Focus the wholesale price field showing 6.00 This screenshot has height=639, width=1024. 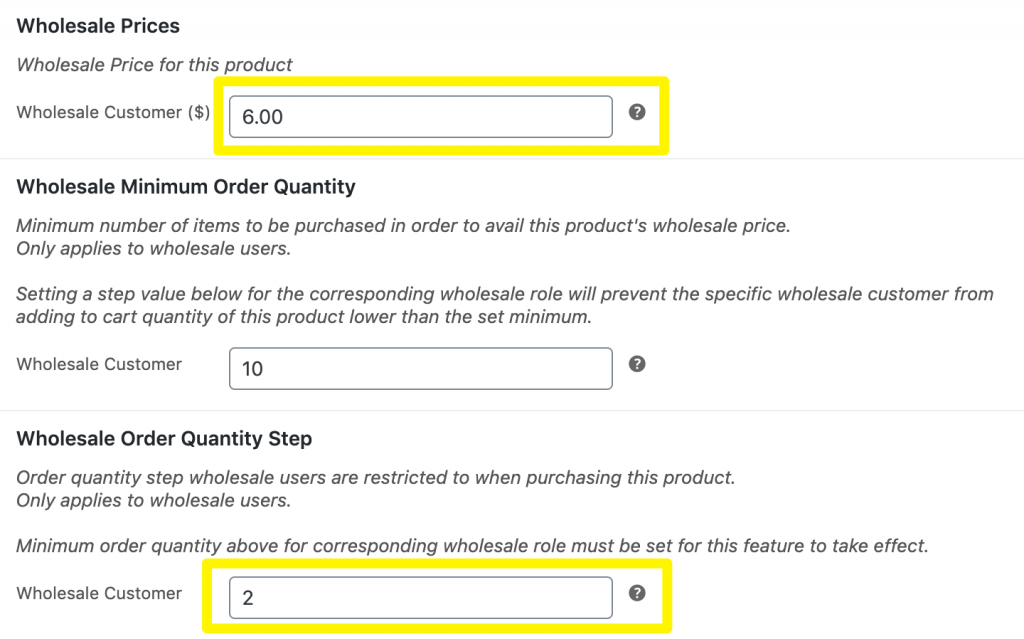coord(420,117)
